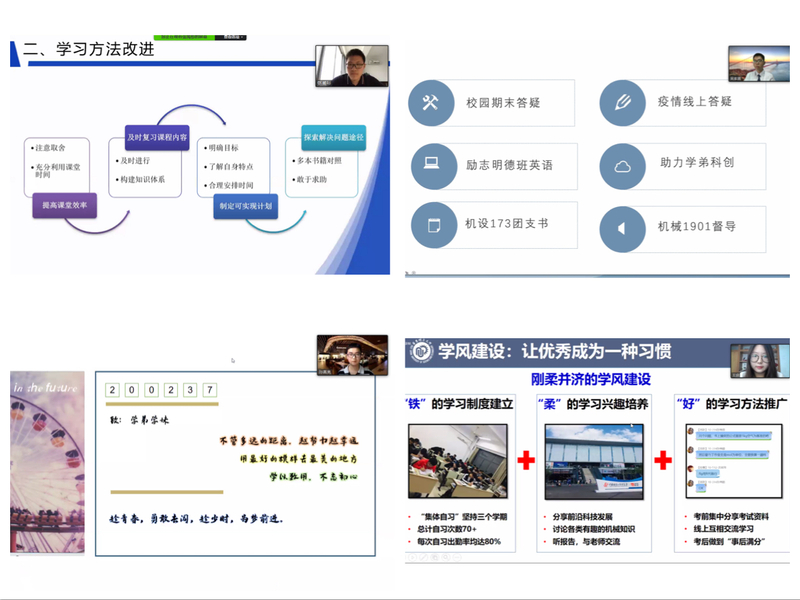Click the cloud icon beside 助力学弟科创

pyautogui.click(x=621, y=165)
